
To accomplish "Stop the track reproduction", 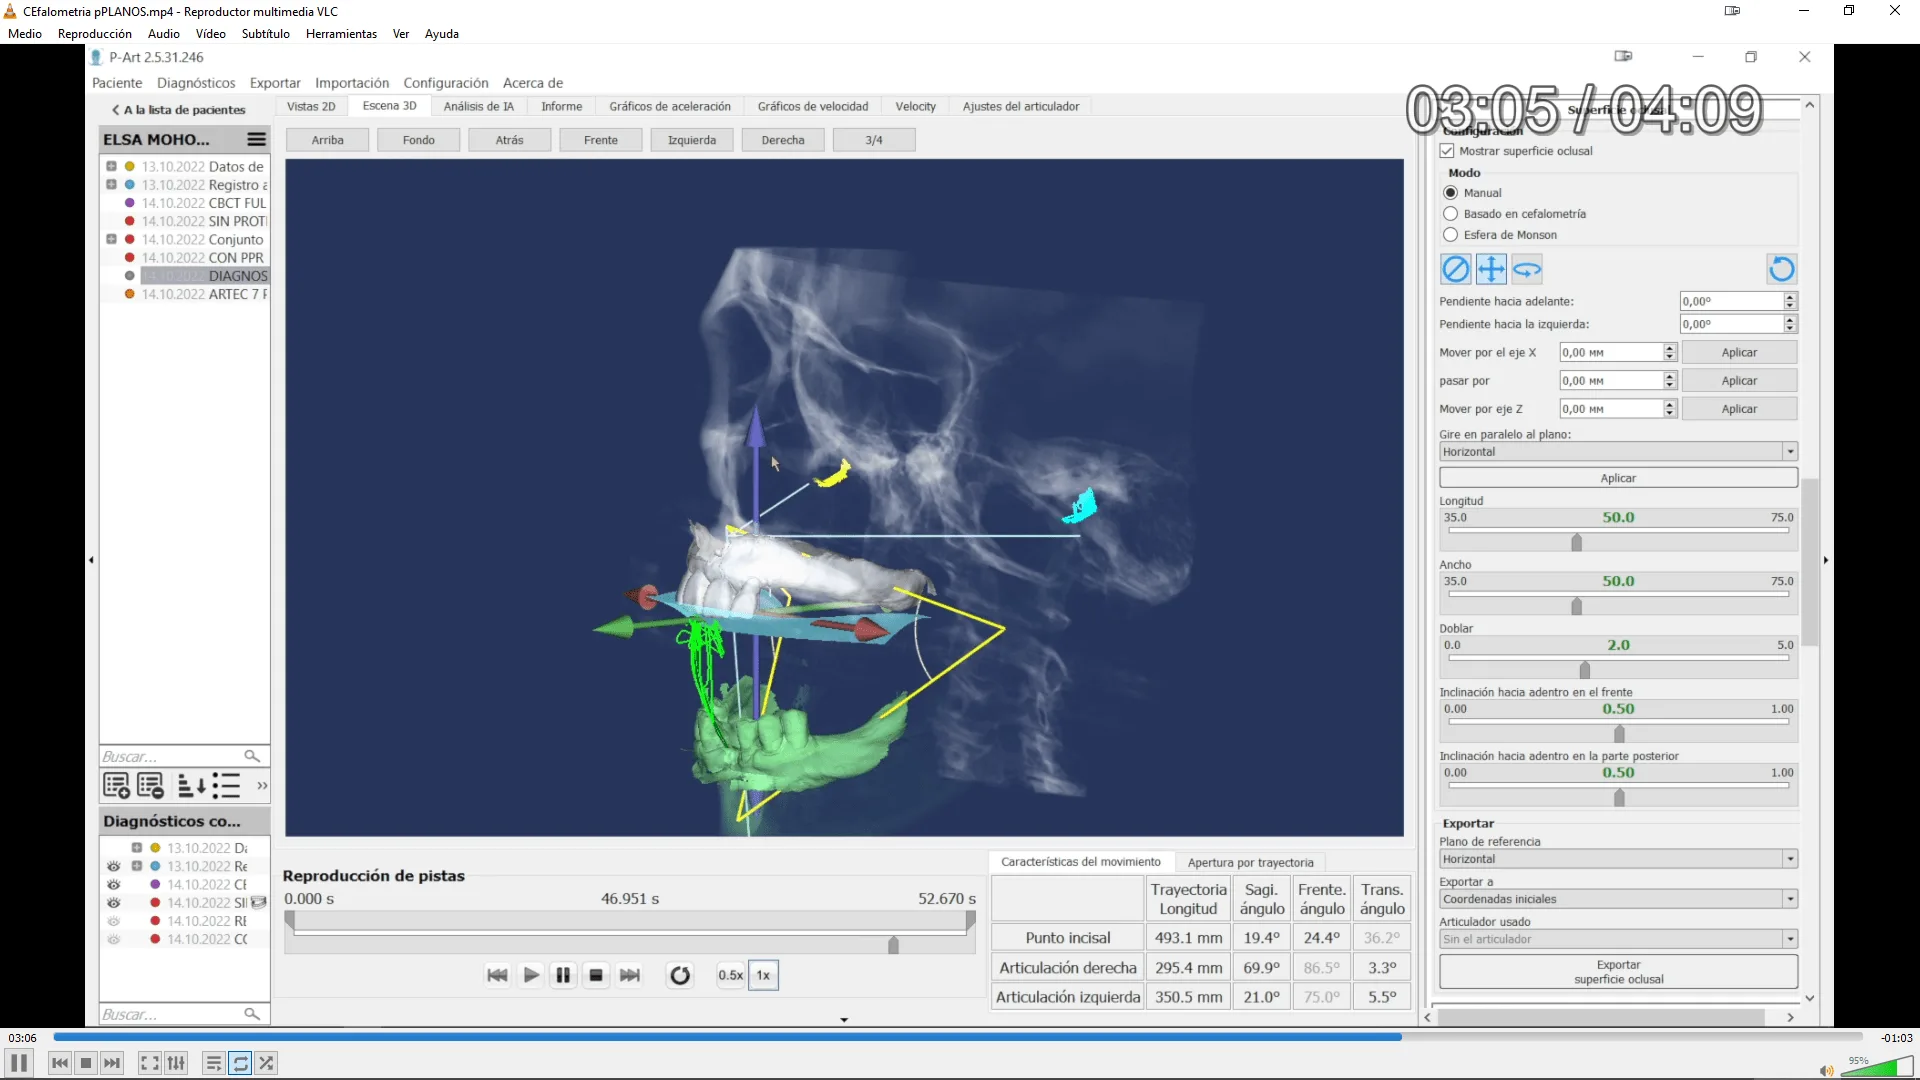I will point(596,975).
